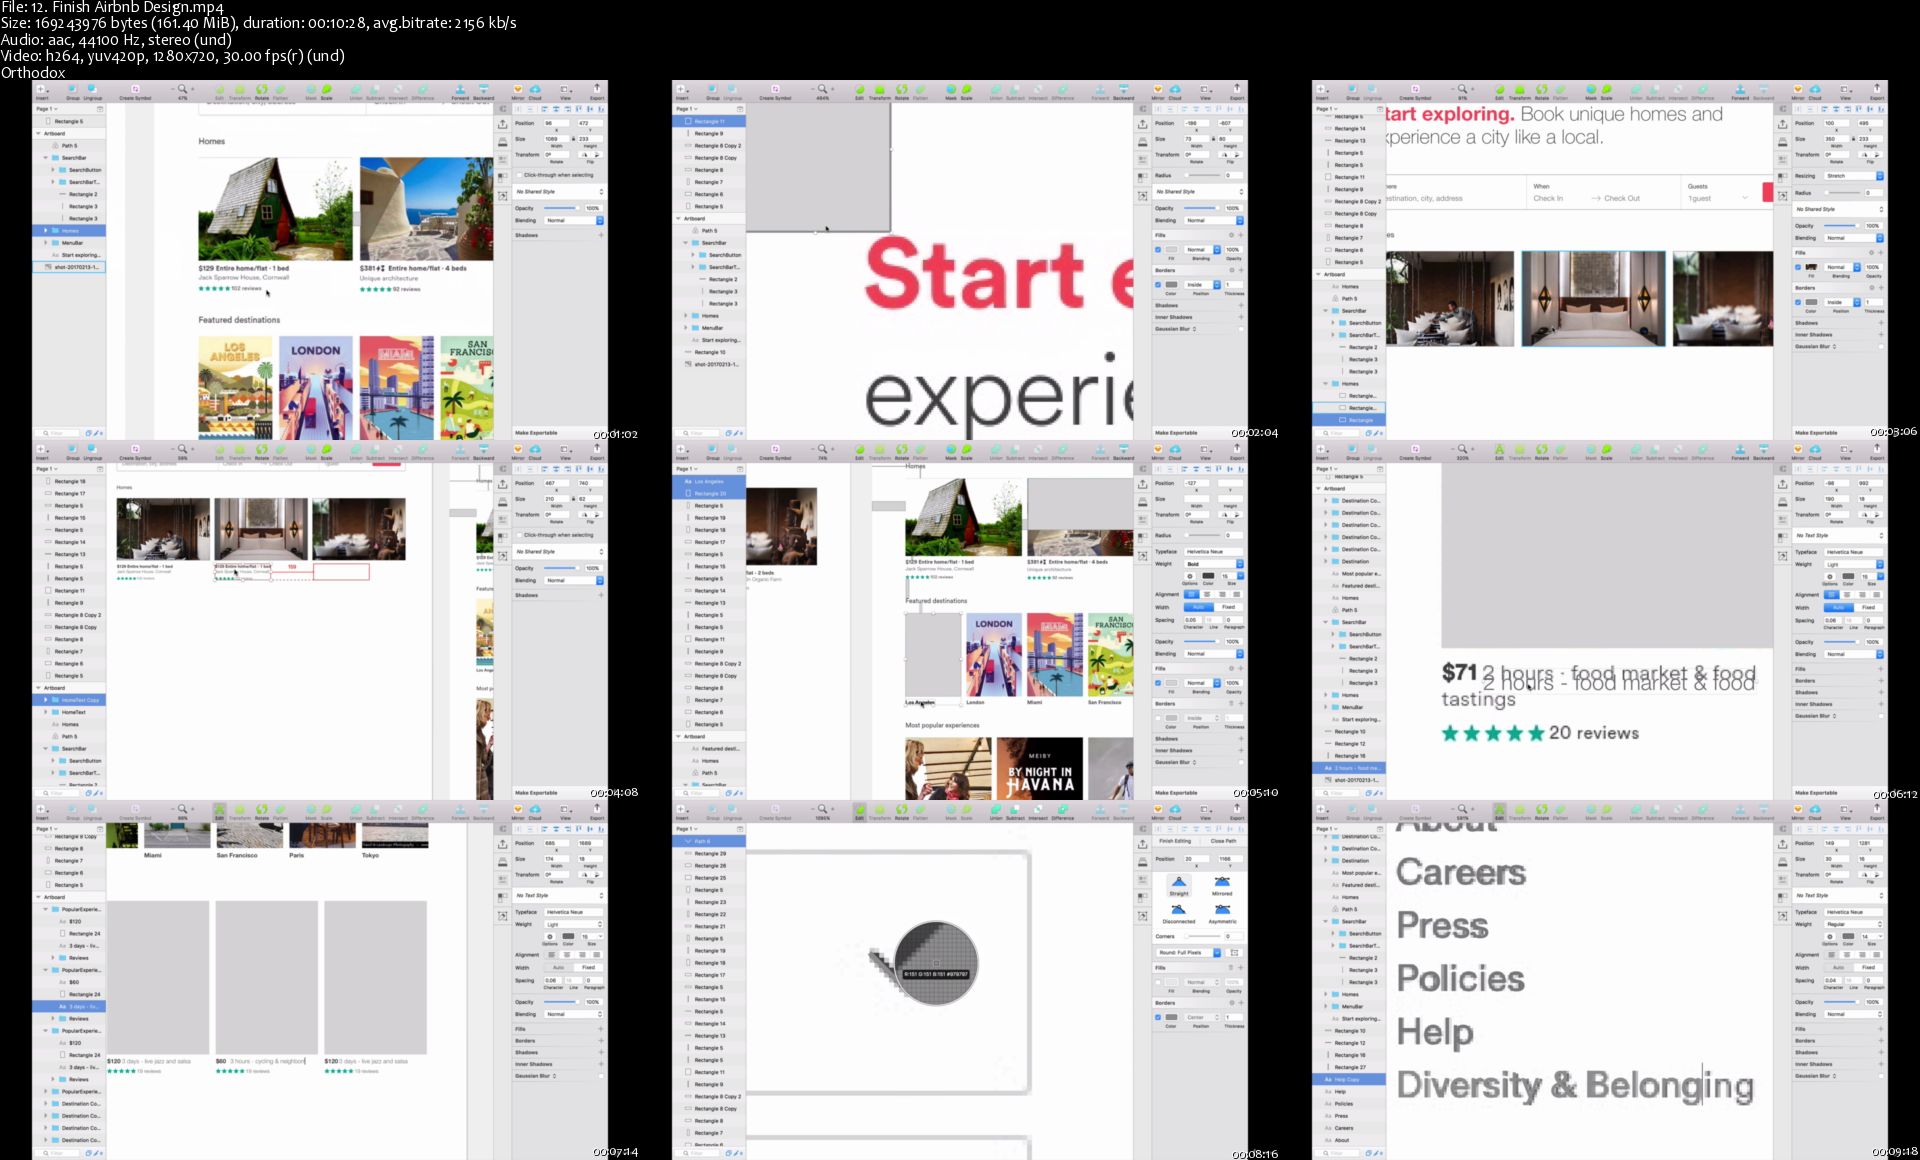The width and height of the screenshot is (1920, 1160).
Task: Choose the Asymmetric point type icon
Action: pyautogui.click(x=1222, y=910)
